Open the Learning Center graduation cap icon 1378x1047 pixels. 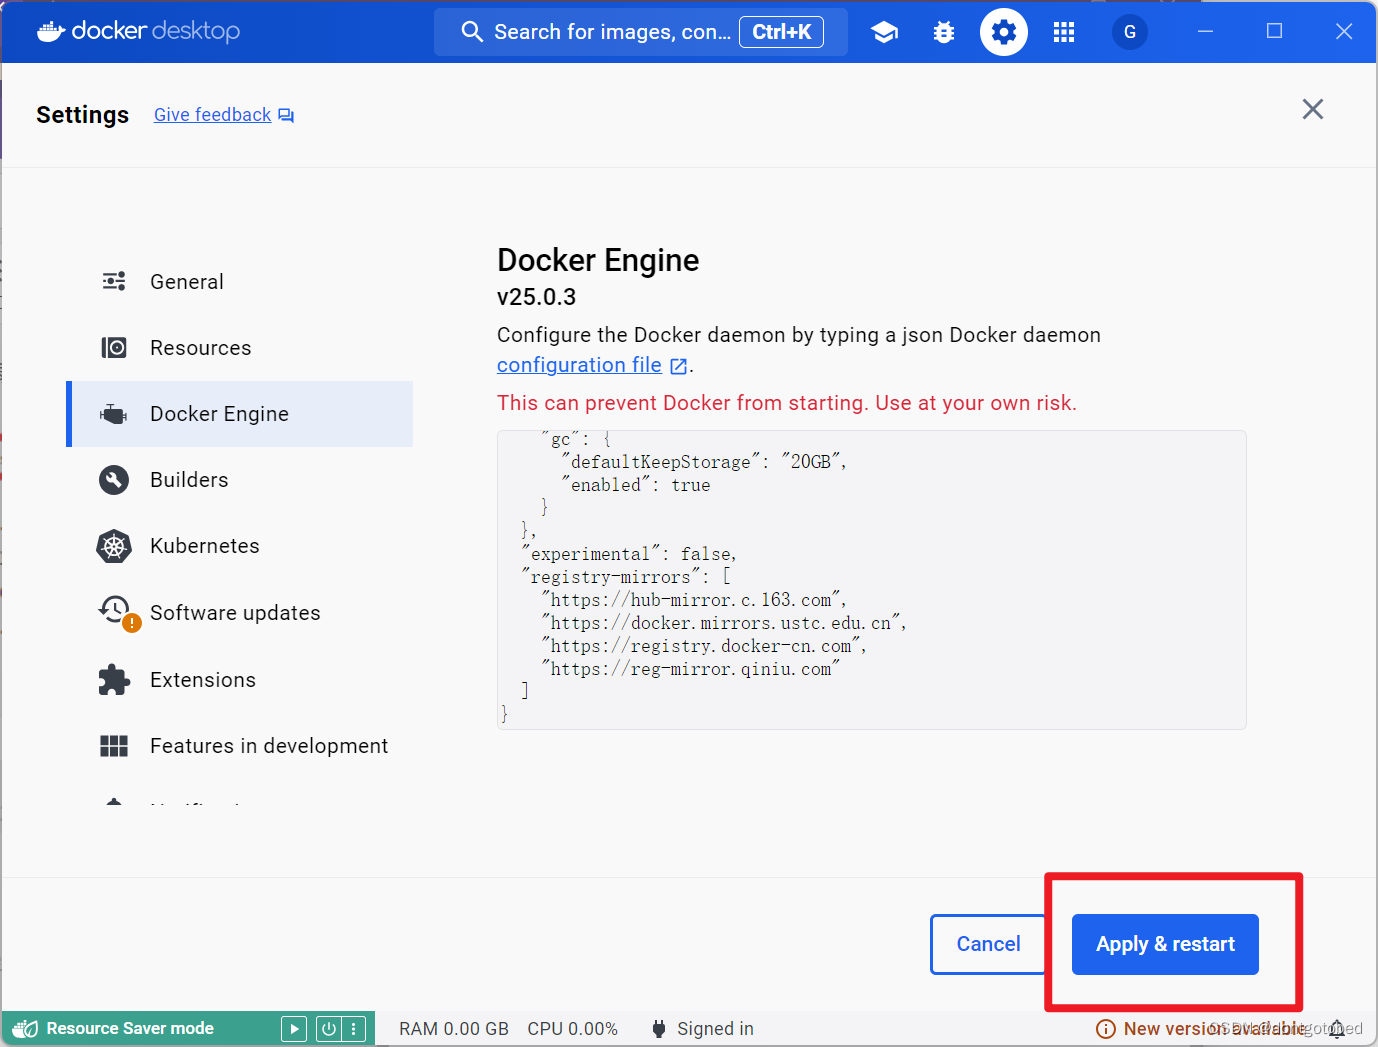coord(884,32)
